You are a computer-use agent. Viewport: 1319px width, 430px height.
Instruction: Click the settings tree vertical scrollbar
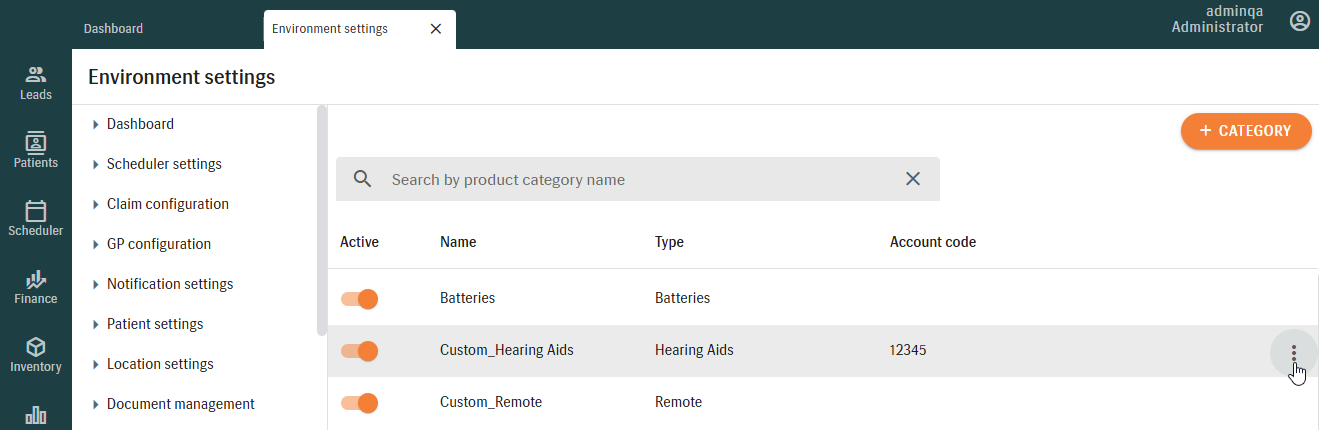pos(321,220)
